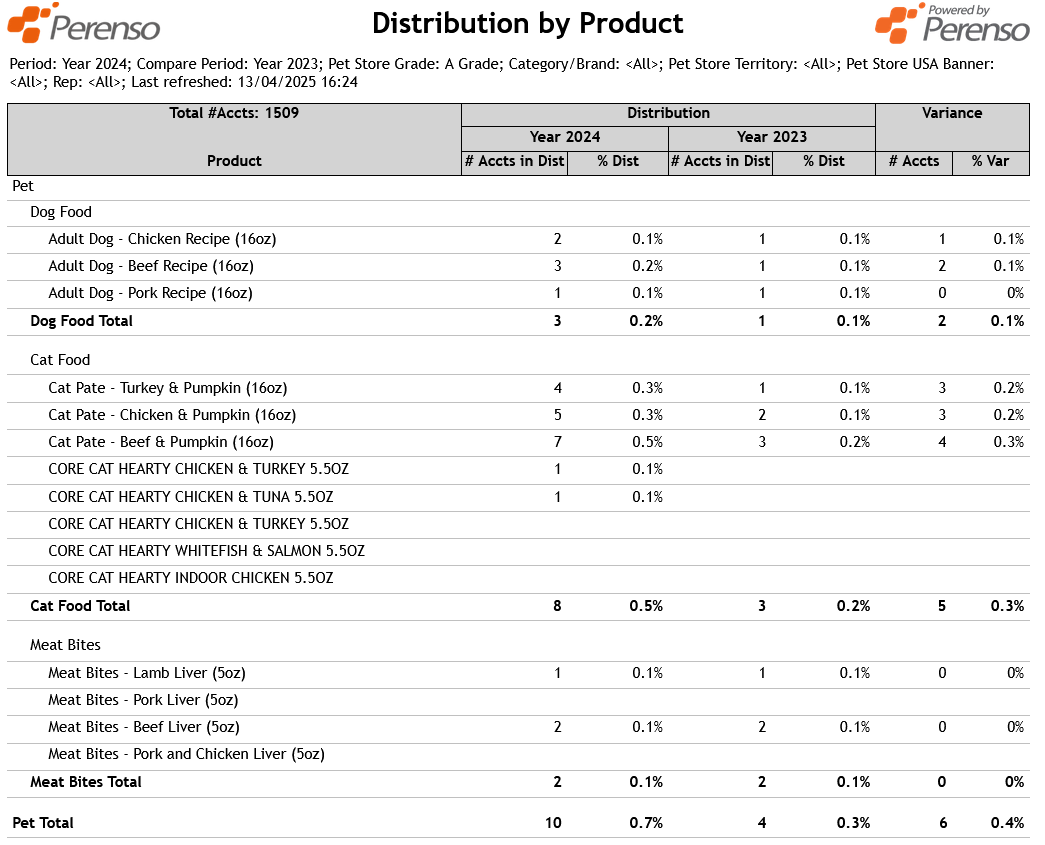Click the Total #Accts: 1509 header

click(x=234, y=113)
